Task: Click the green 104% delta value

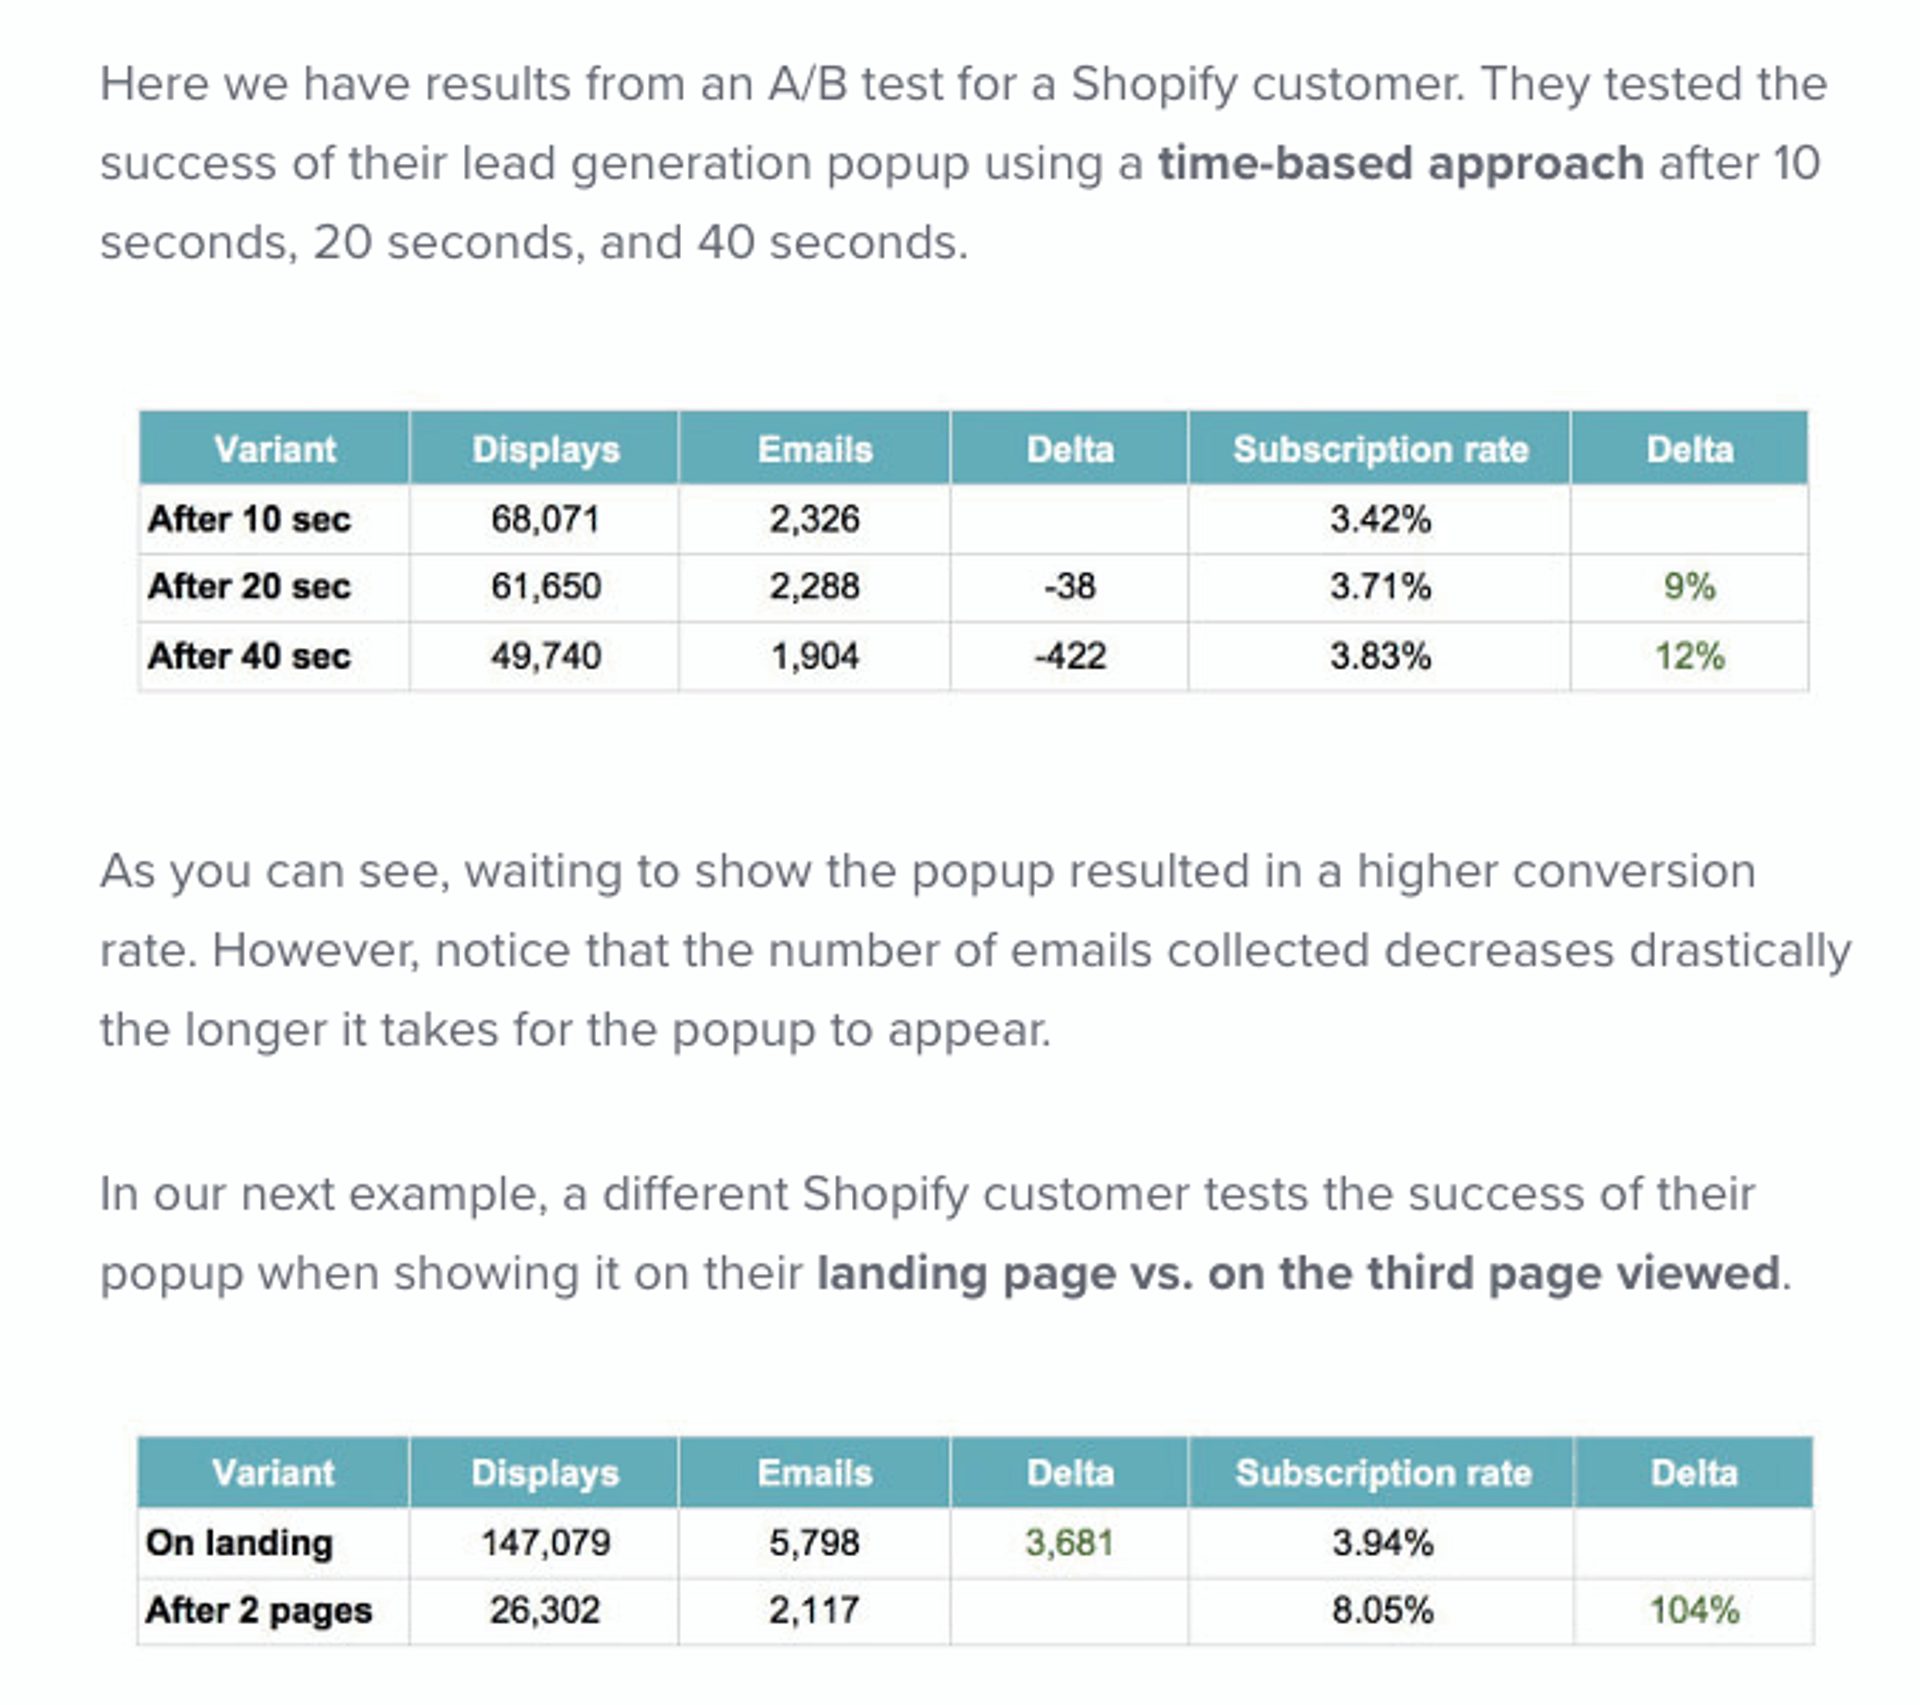Action: click(x=1694, y=1610)
